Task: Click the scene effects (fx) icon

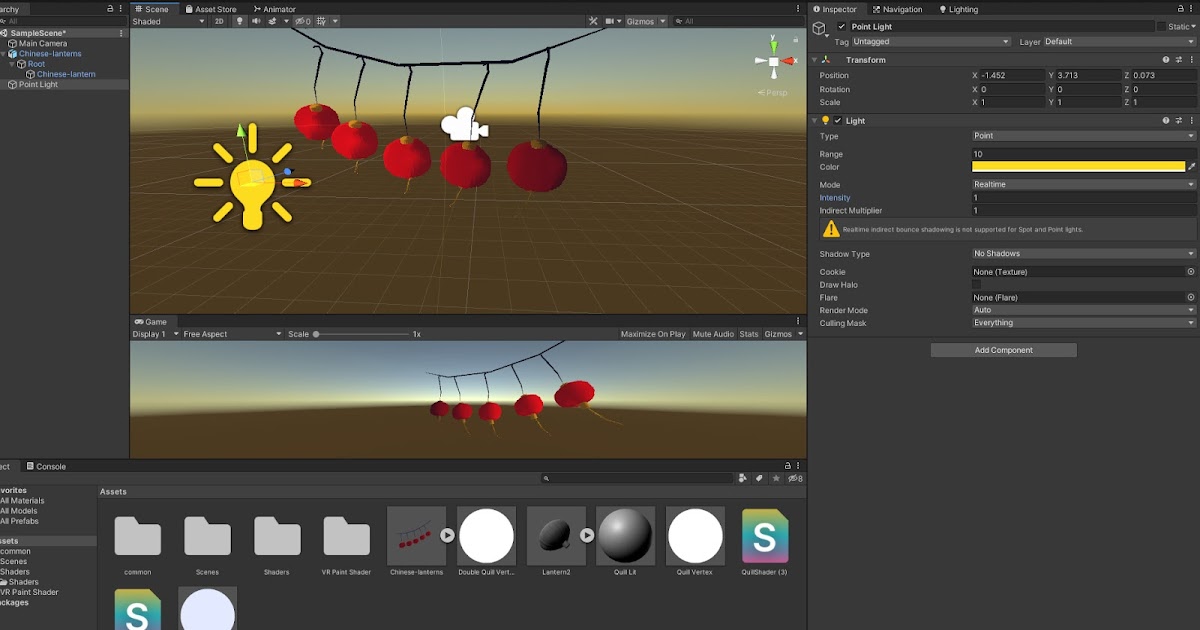Action: click(272, 21)
